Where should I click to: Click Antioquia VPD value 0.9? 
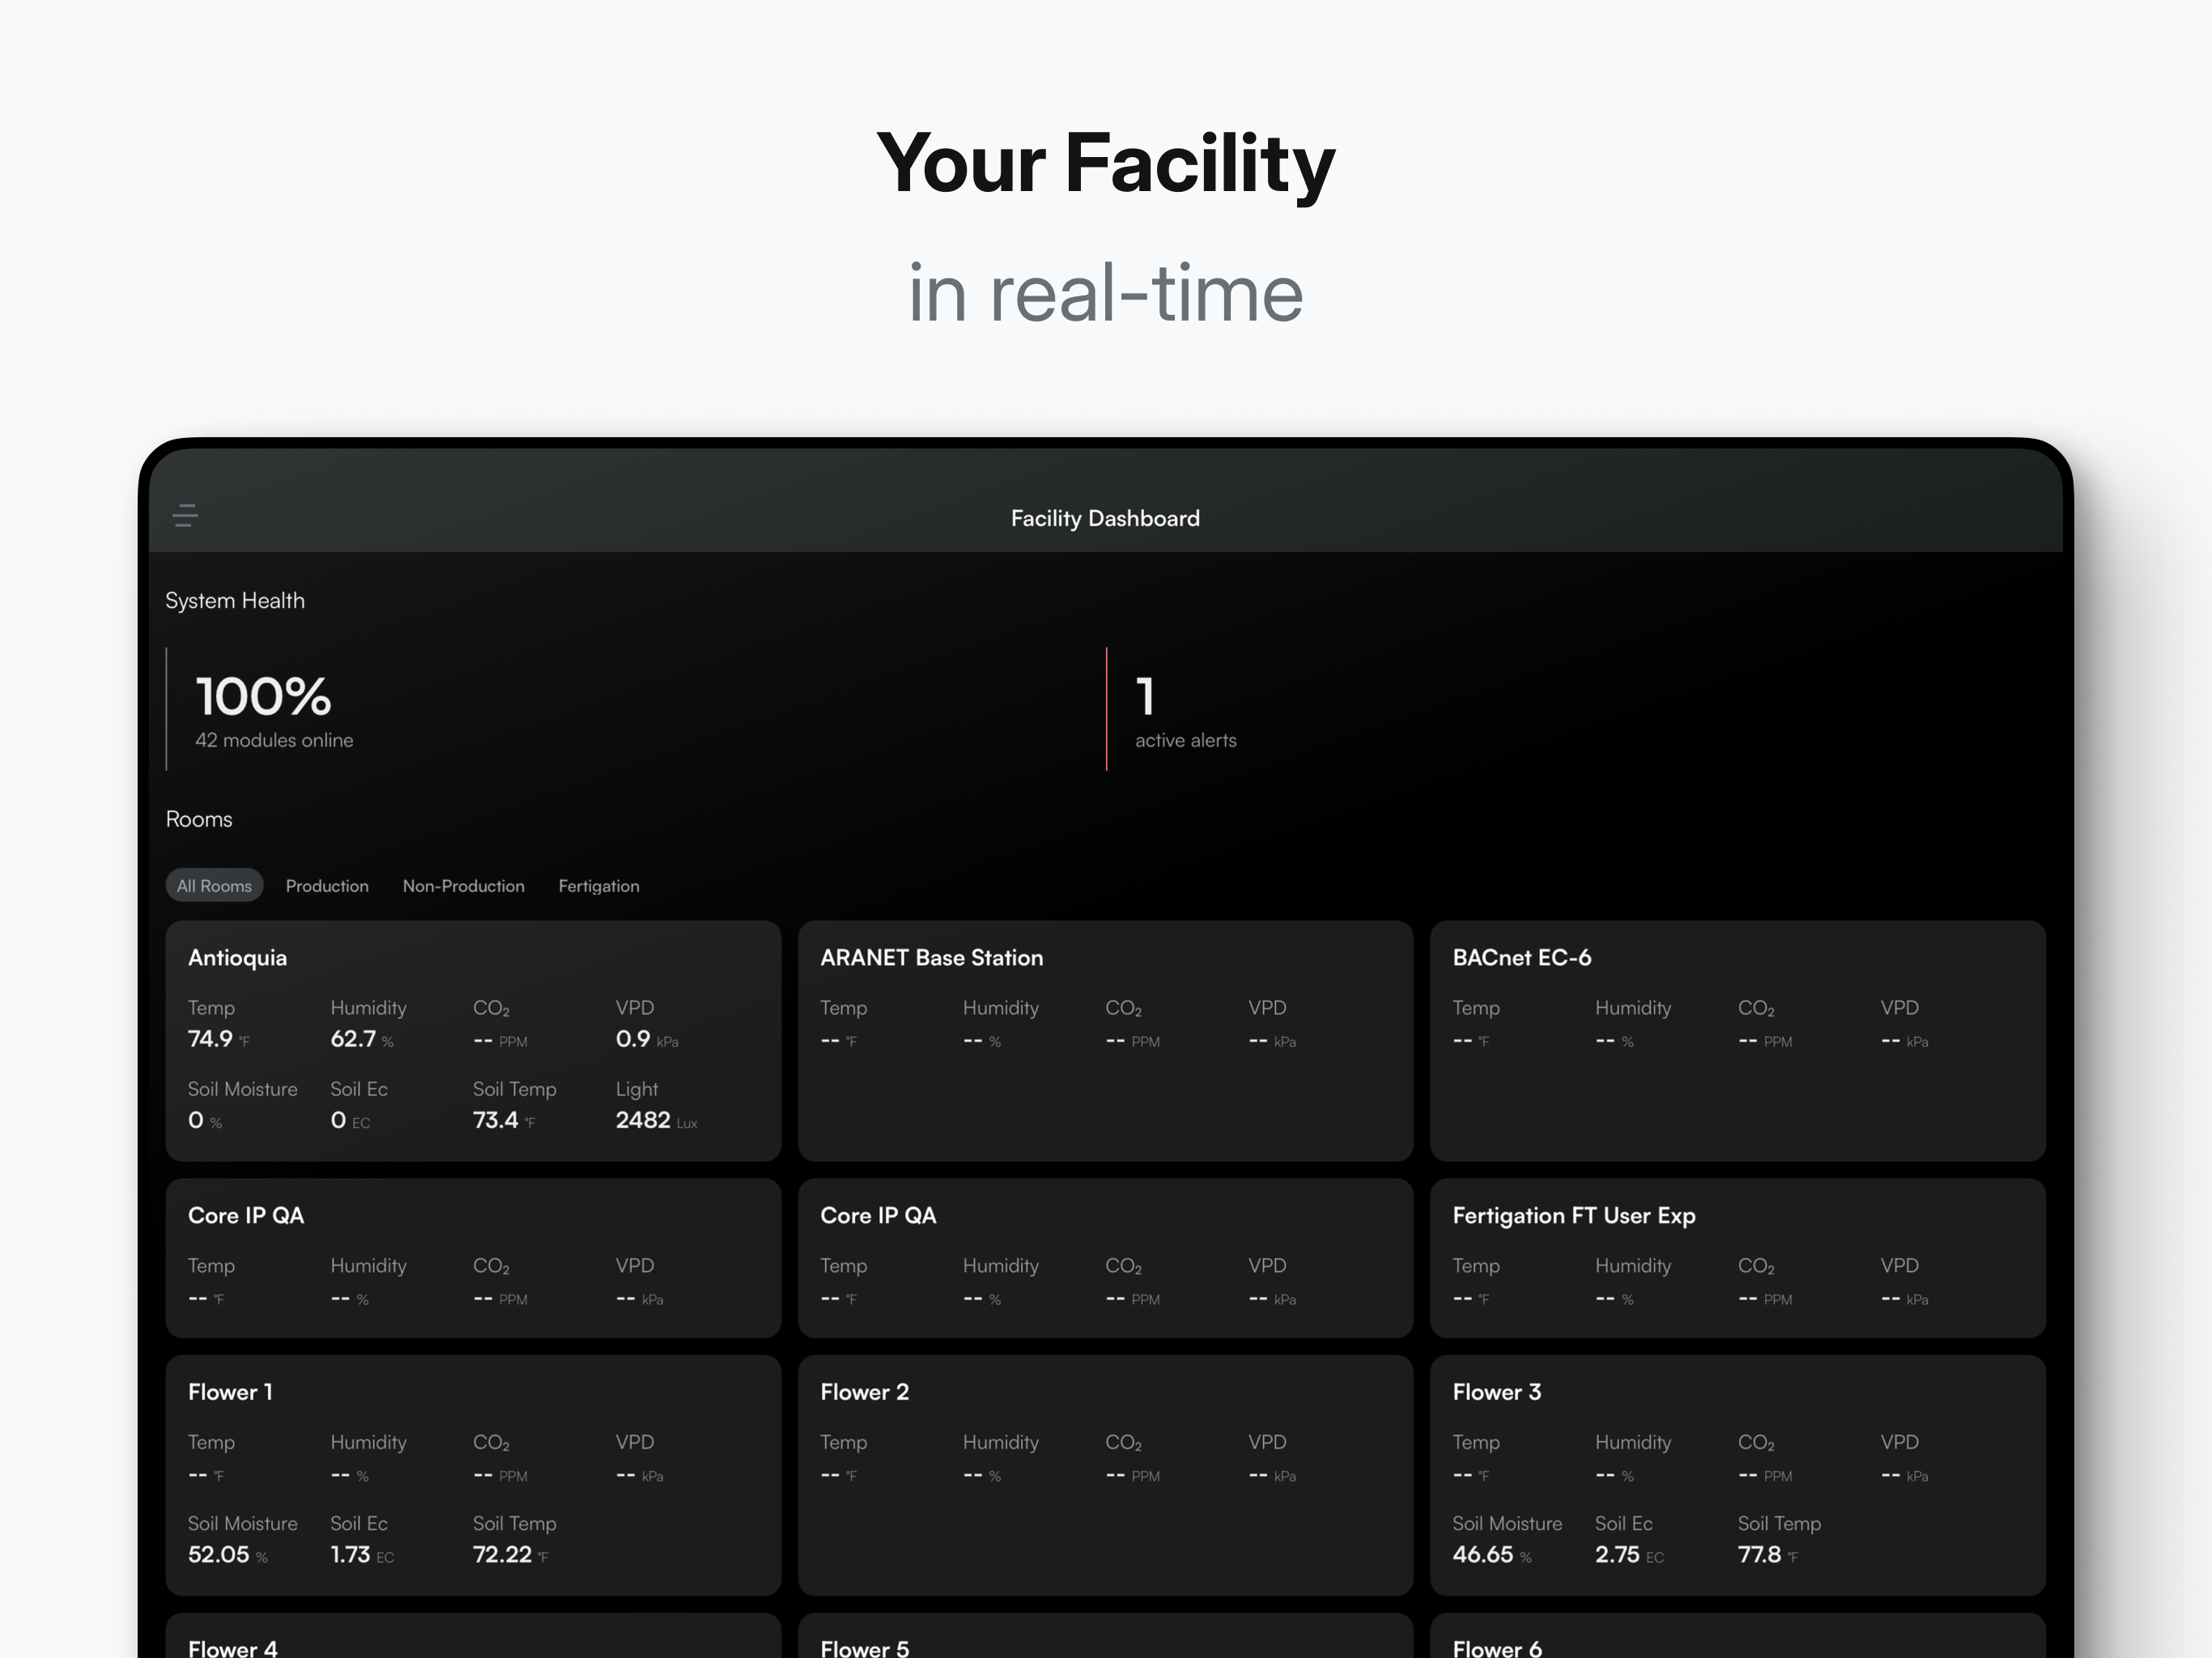633,1038
